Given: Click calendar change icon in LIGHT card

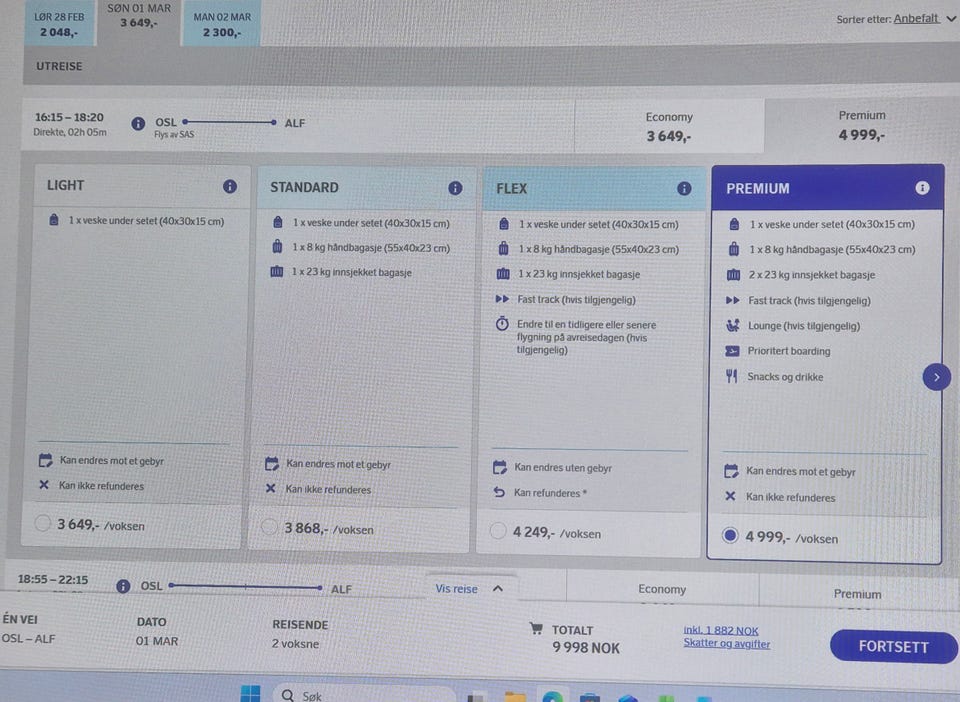Looking at the screenshot, I should click(45, 460).
